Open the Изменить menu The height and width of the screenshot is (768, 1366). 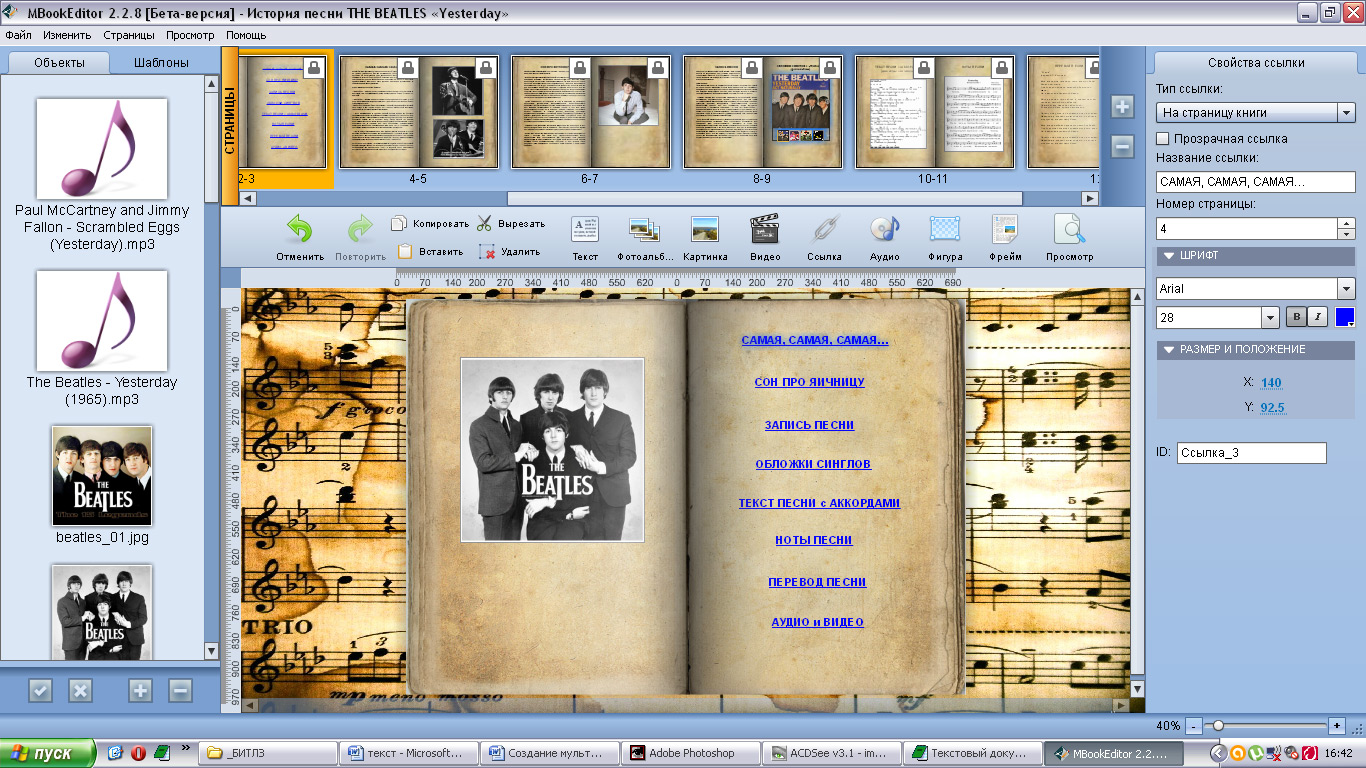coord(67,35)
